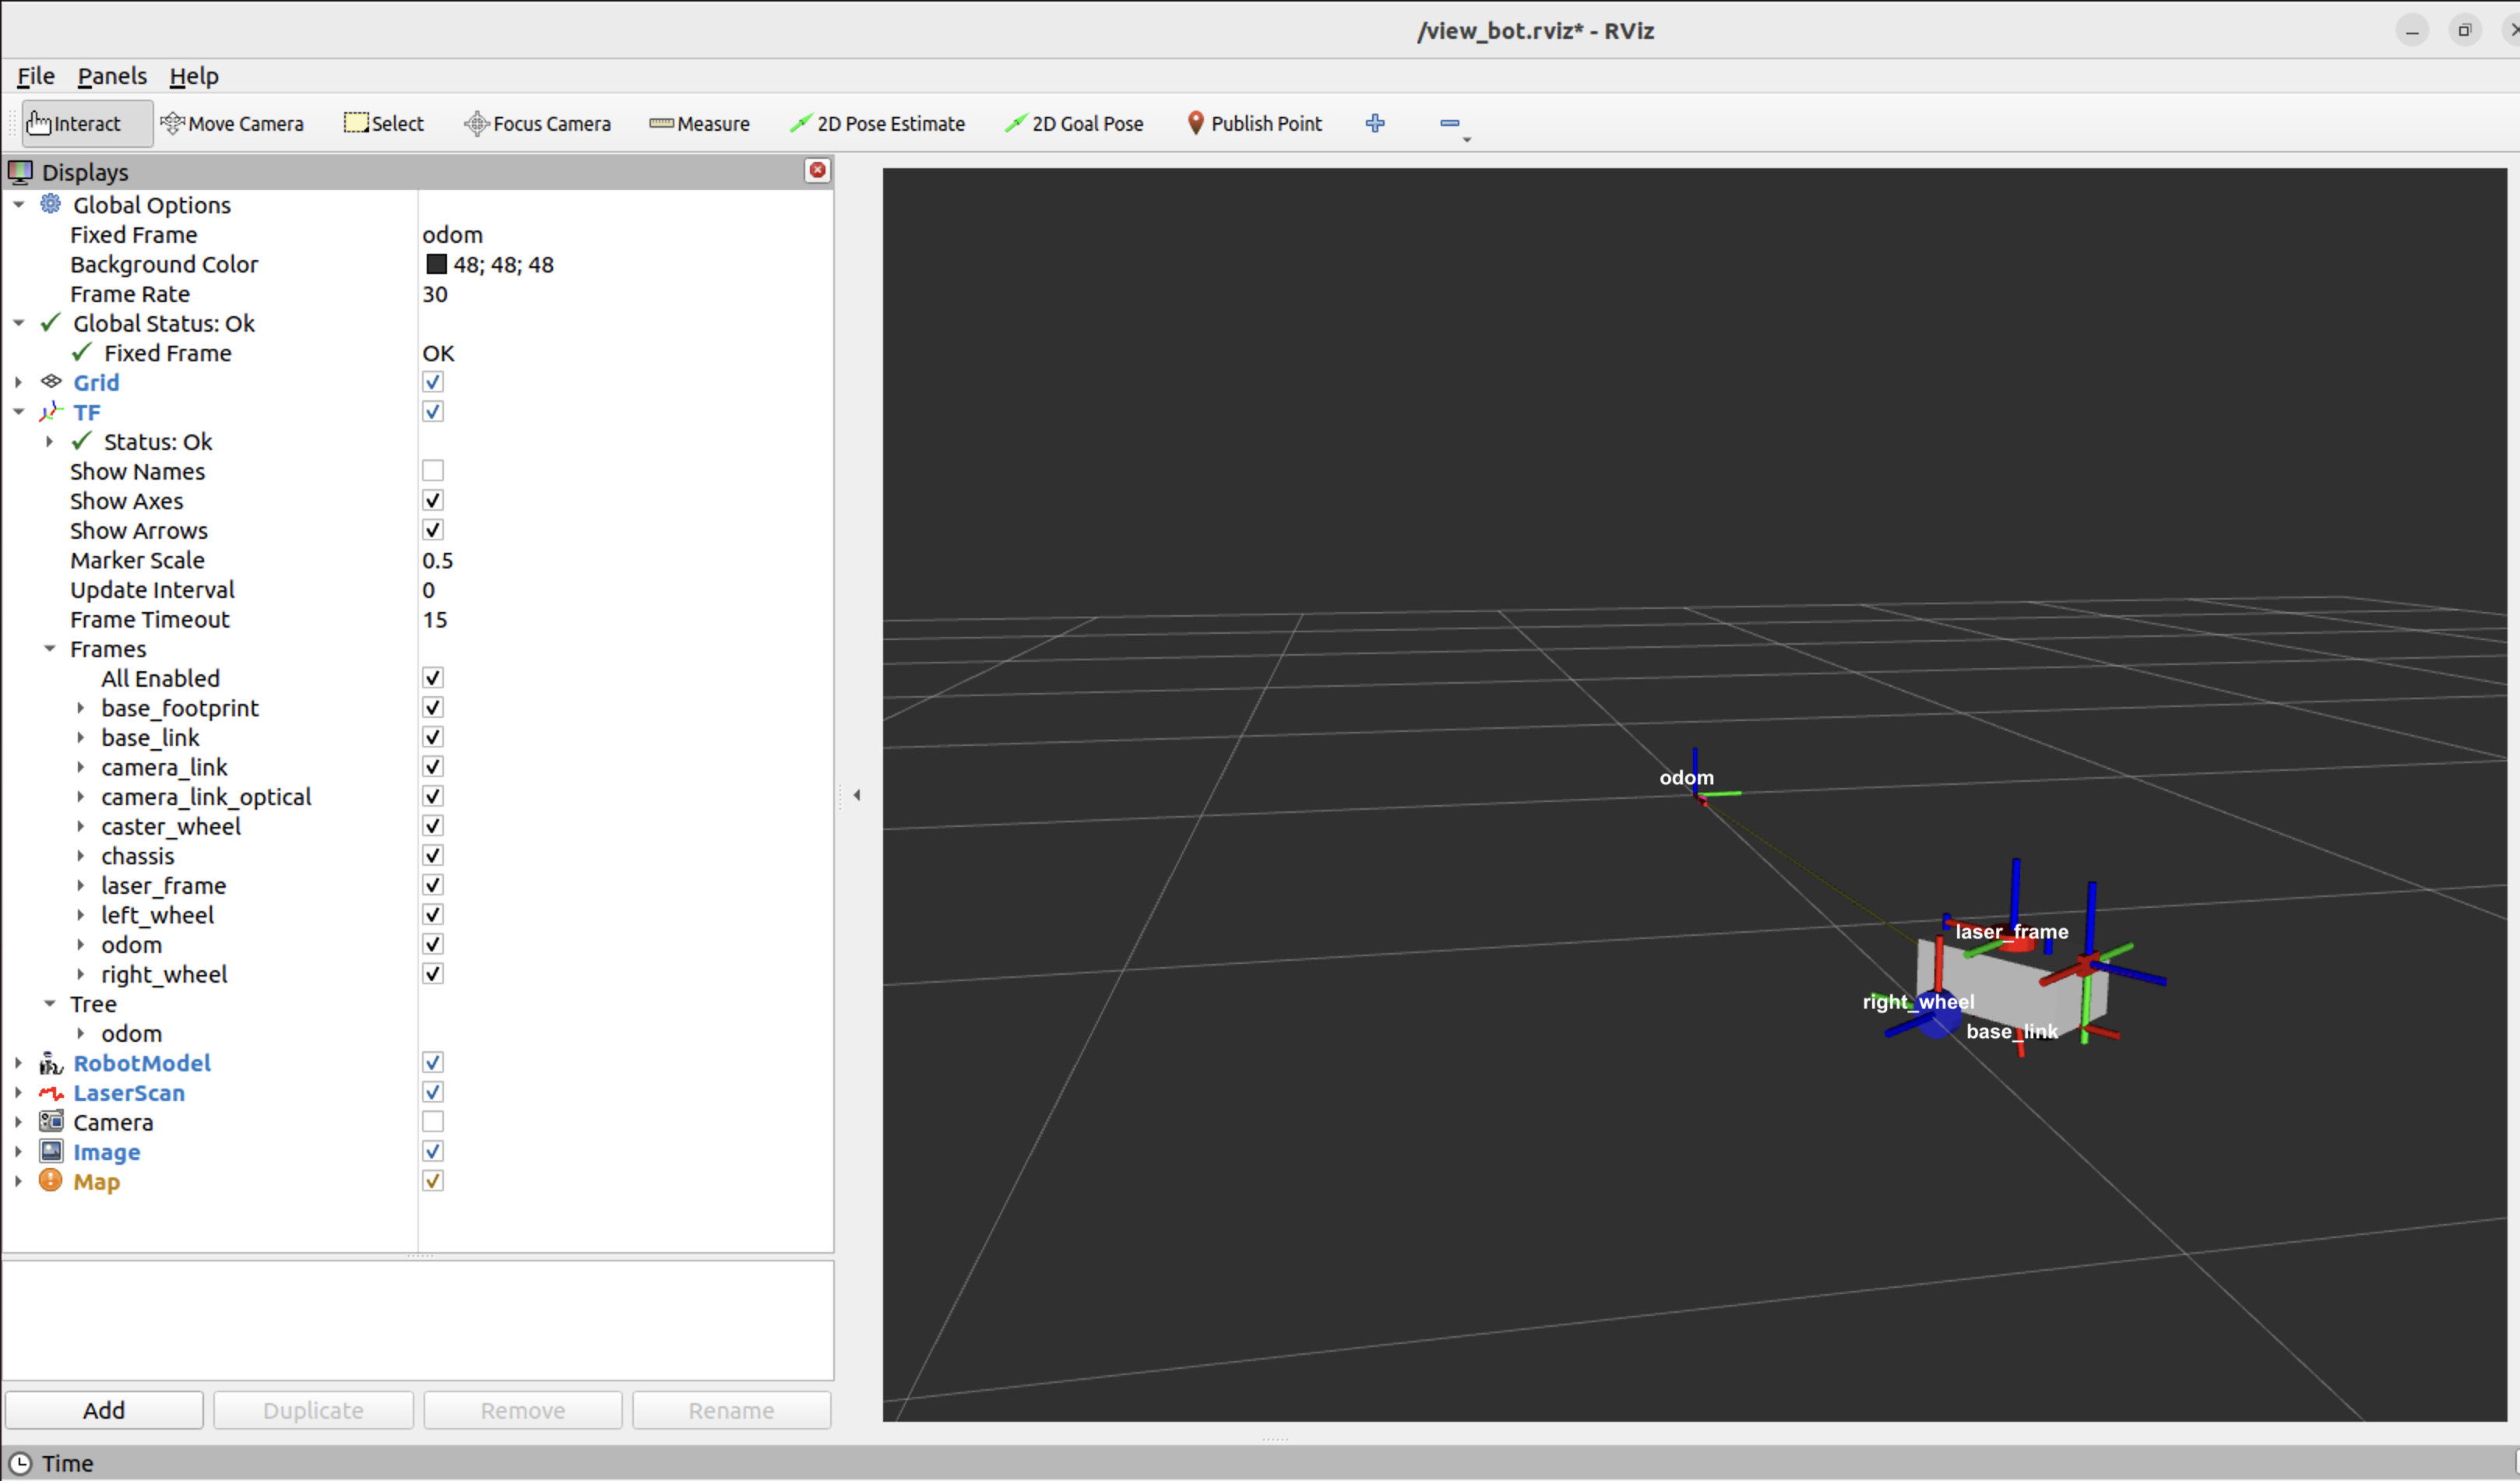Click the TF axes icon

[51, 412]
